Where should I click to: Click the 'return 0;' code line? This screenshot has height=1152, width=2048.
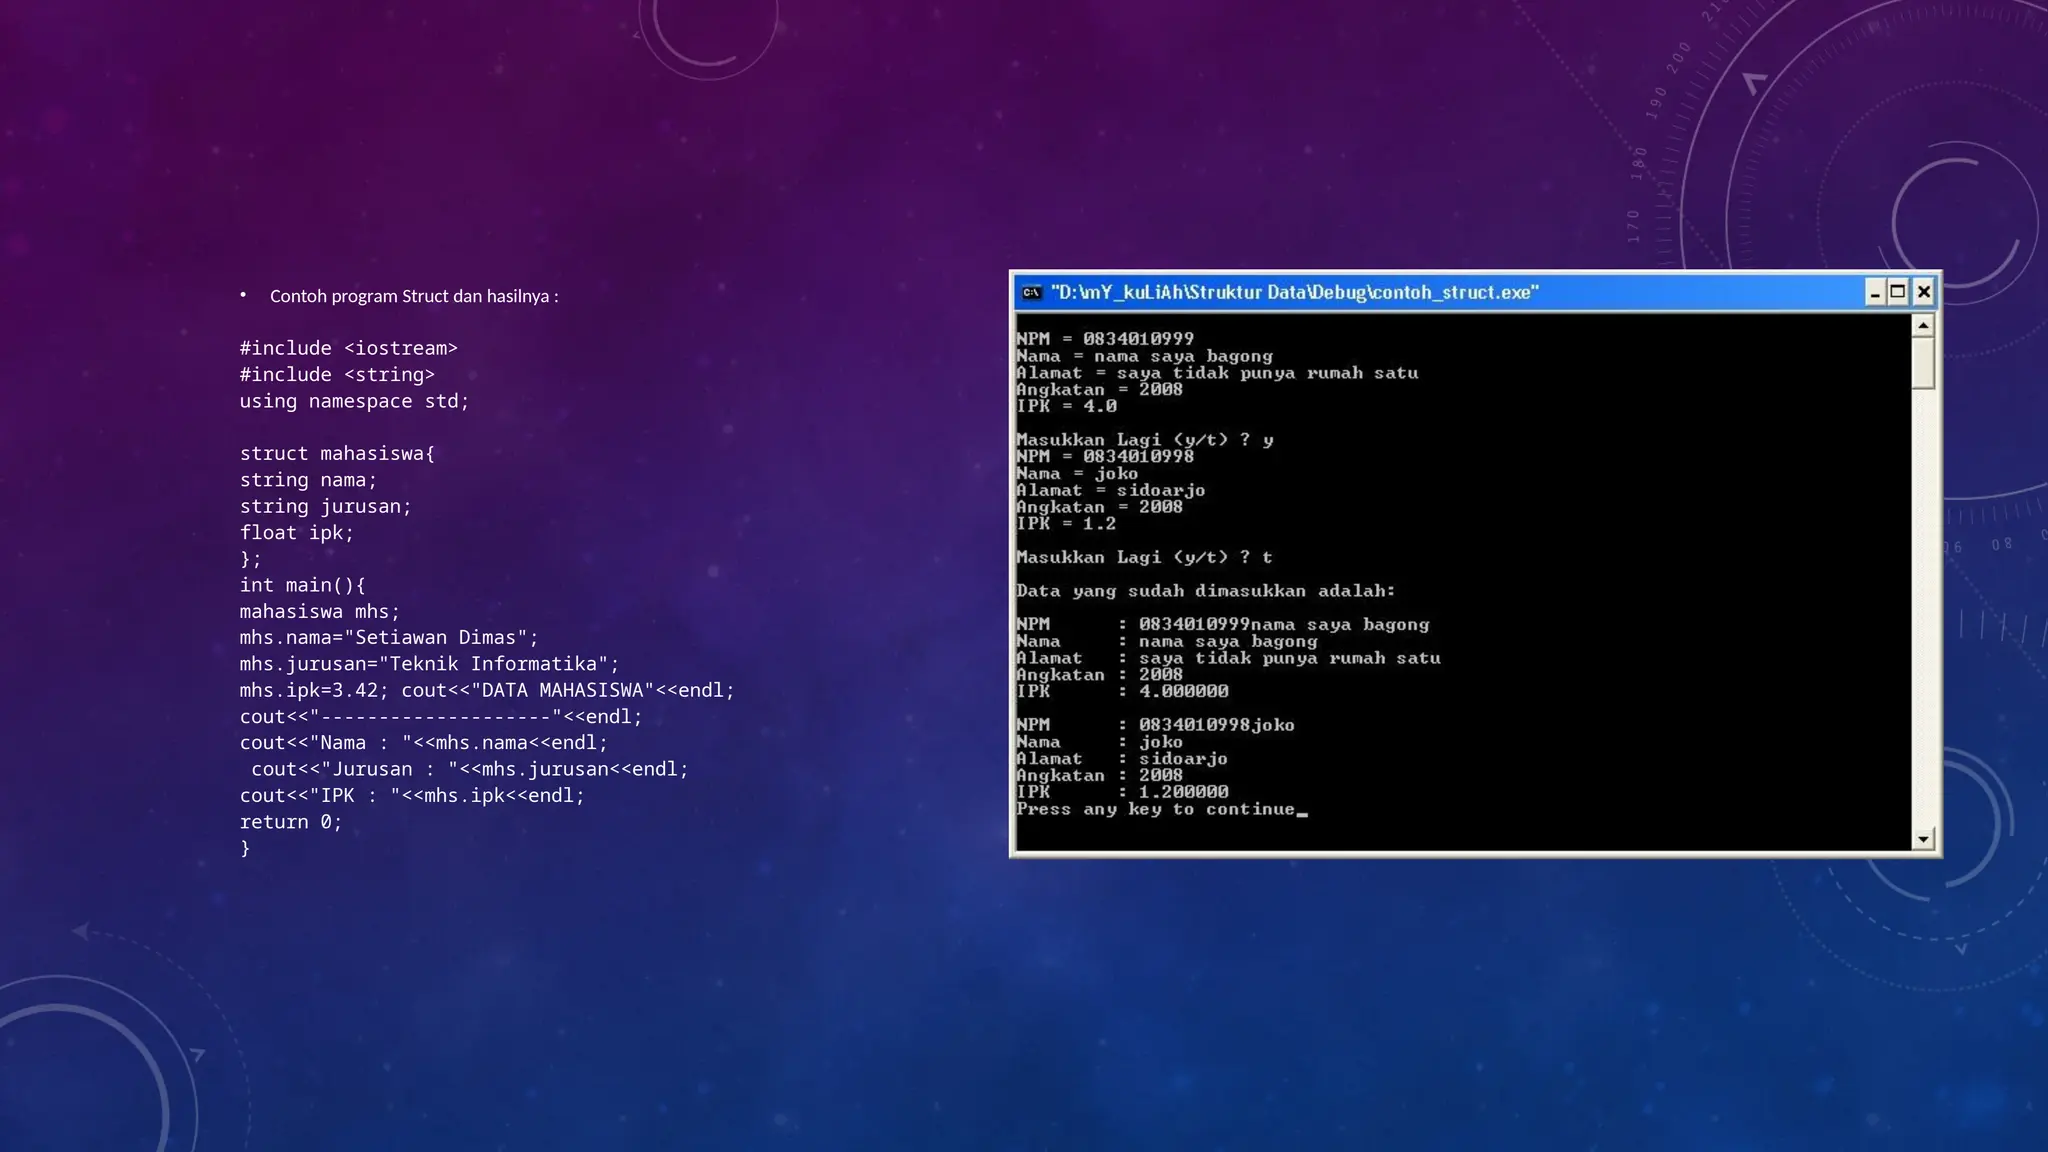coord(290,822)
